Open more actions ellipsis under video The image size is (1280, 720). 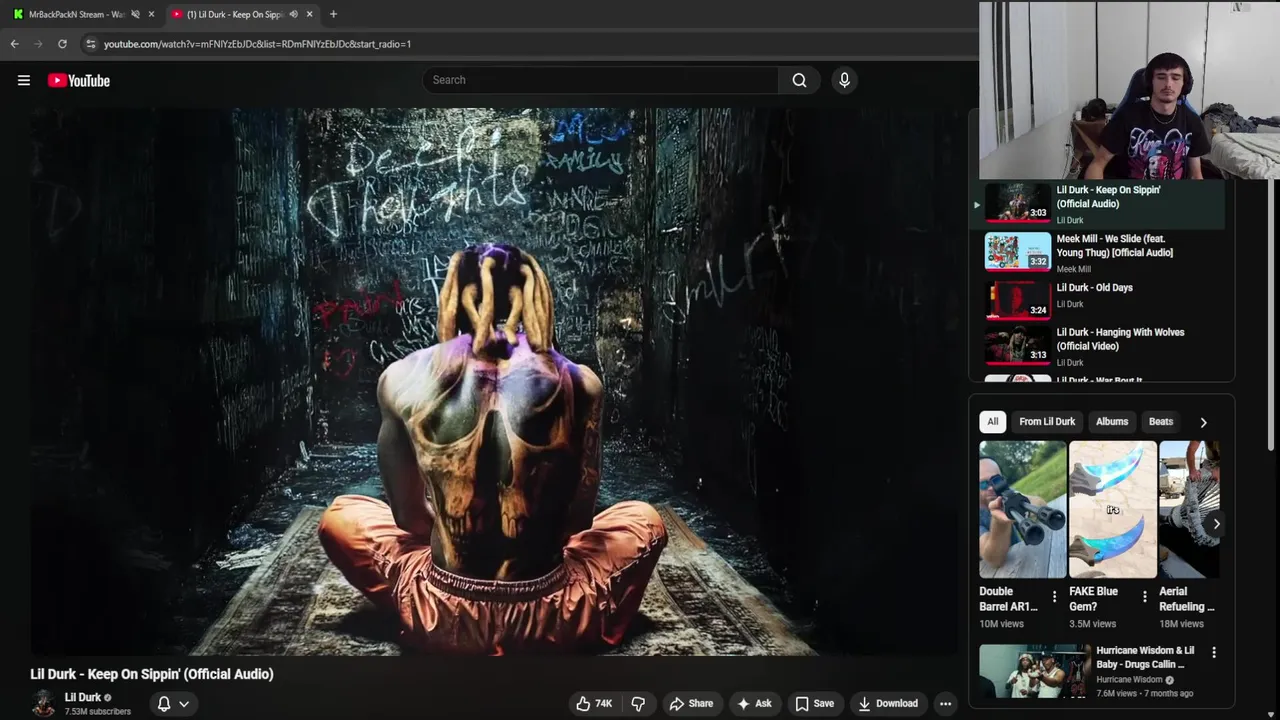pyautogui.click(x=945, y=703)
